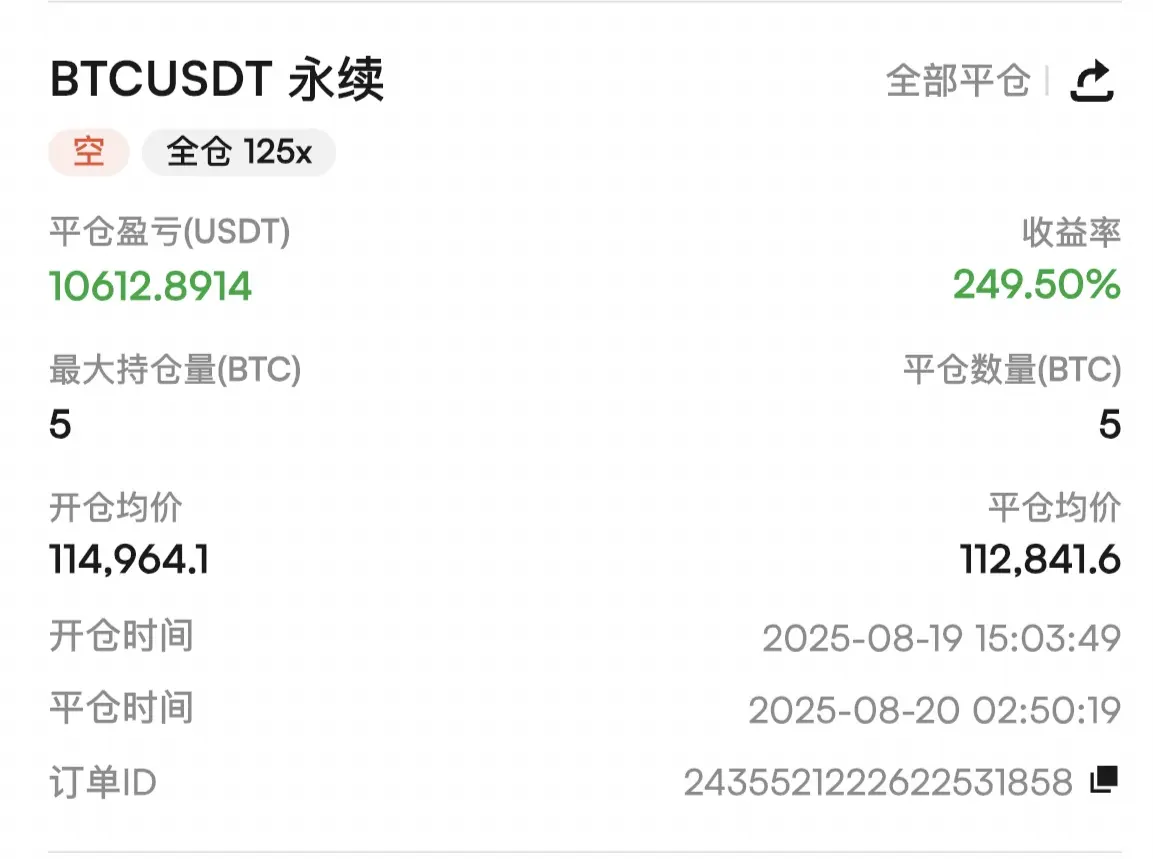Open the BTCUSDT 永续 contract title

click(217, 79)
